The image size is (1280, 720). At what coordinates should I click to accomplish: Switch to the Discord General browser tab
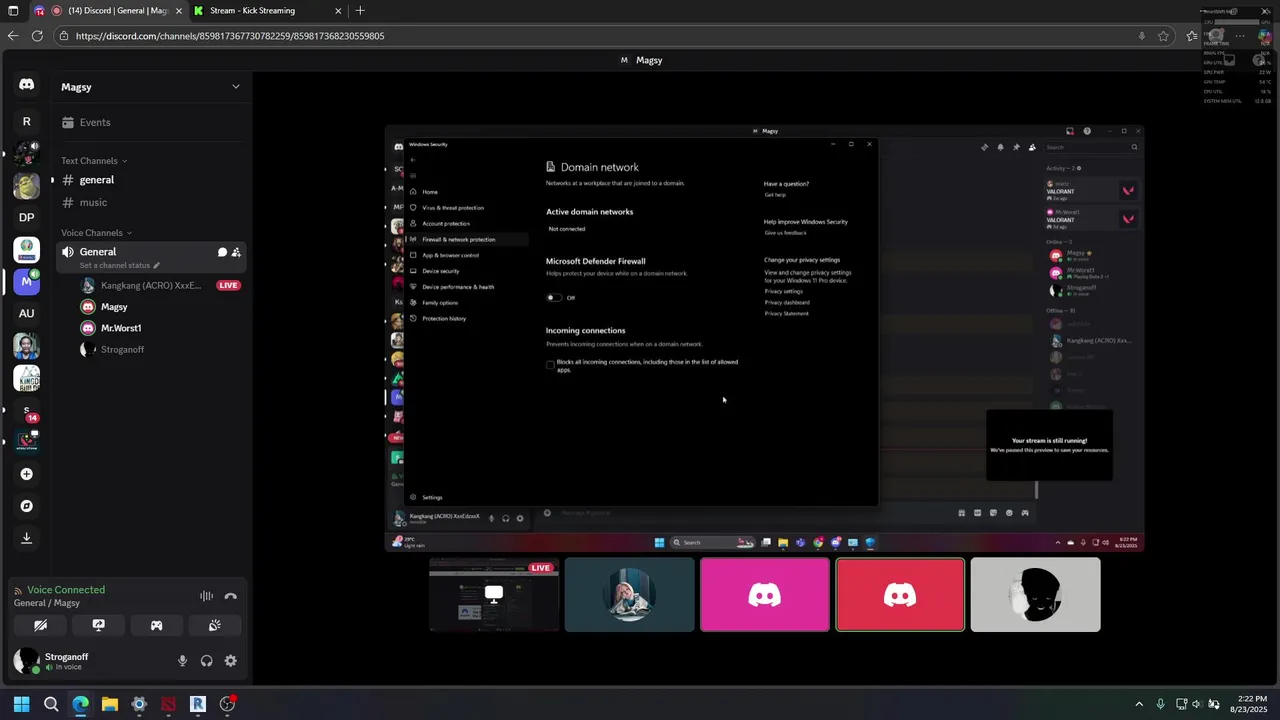(107, 11)
